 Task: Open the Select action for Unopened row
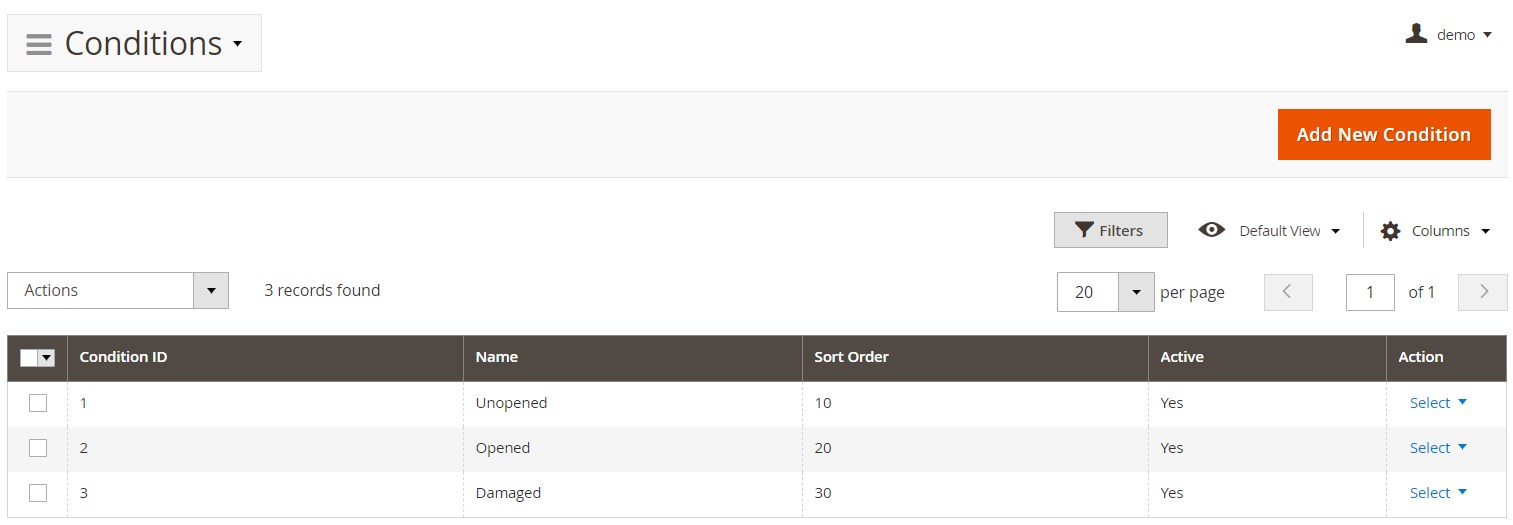tap(1438, 403)
